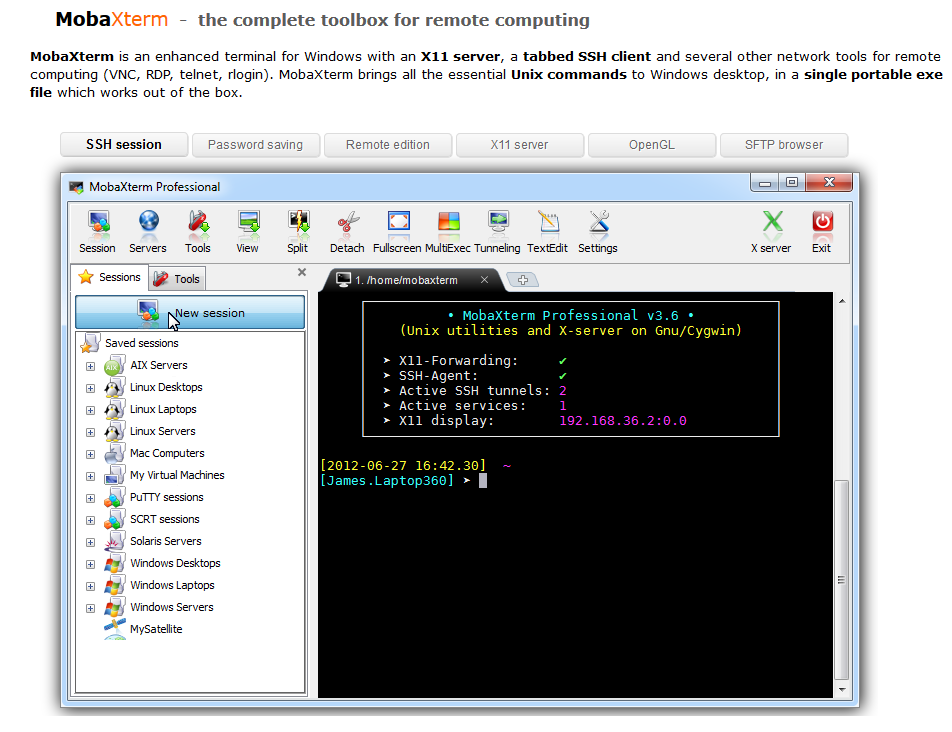This screenshot has width=952, height=732.
Task: Open the SFTP browser feature link
Action: (784, 144)
